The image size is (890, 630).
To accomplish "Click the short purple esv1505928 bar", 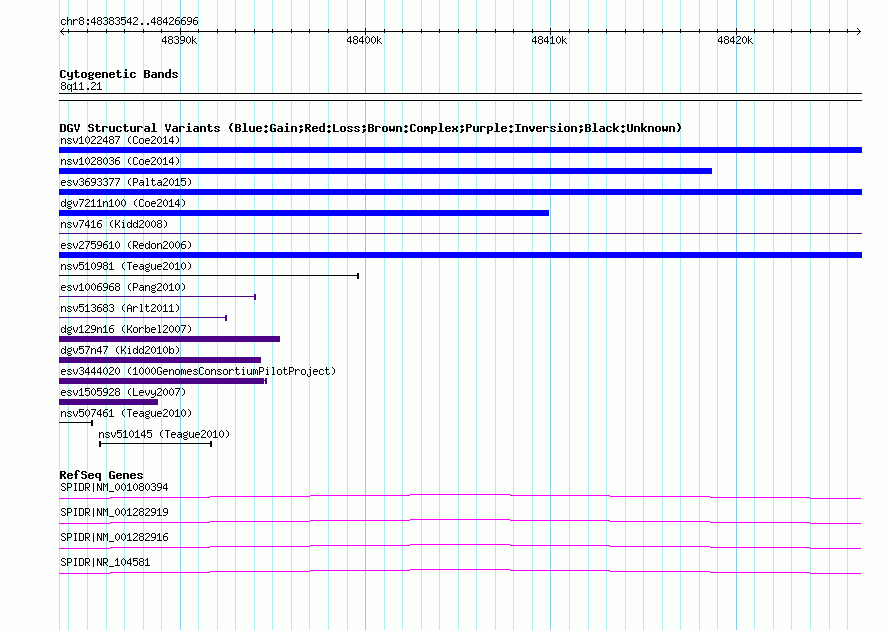I will pyautogui.click(x=108, y=402).
